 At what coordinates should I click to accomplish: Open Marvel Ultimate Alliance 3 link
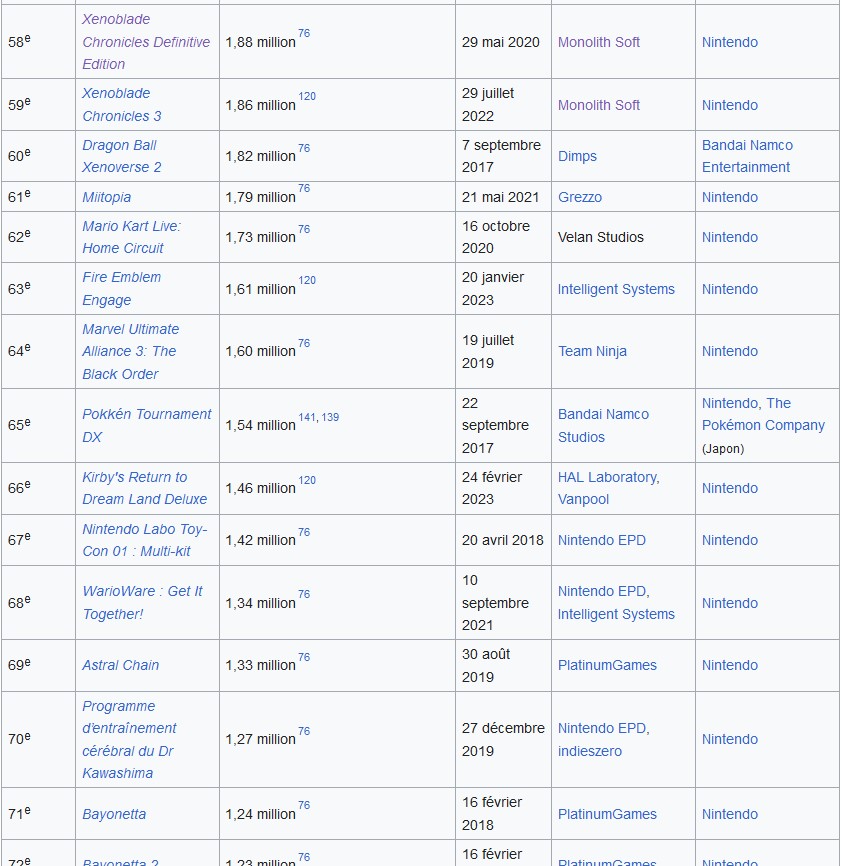pyautogui.click(x=130, y=351)
